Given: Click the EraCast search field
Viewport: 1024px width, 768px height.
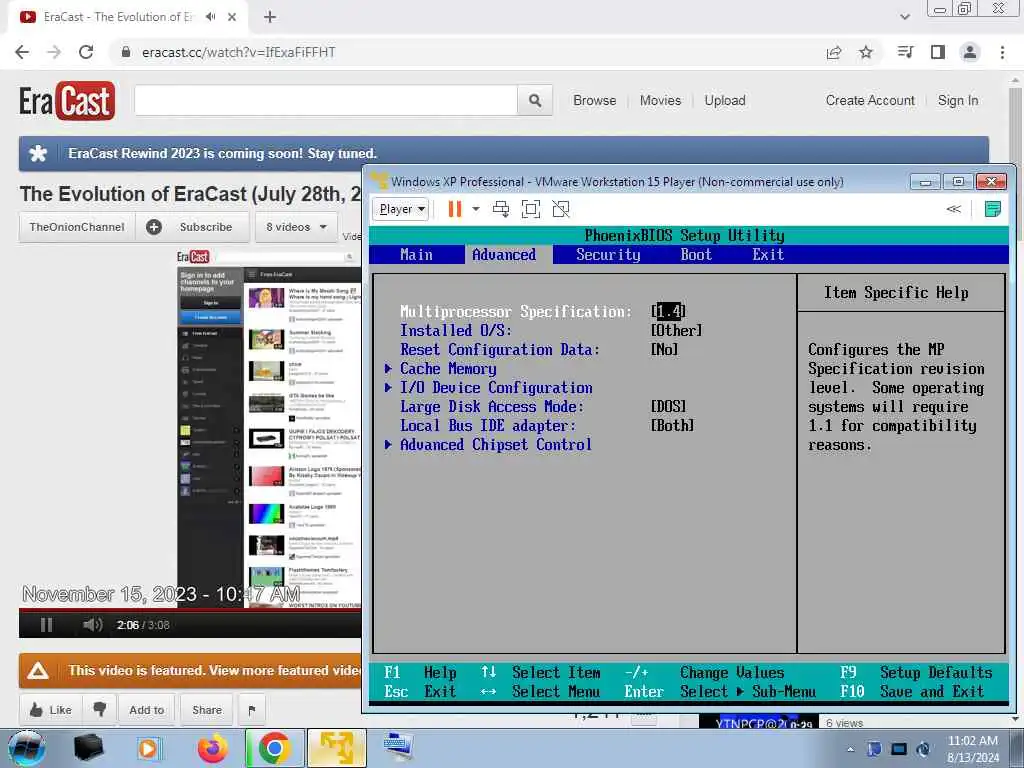Looking at the screenshot, I should point(326,101).
